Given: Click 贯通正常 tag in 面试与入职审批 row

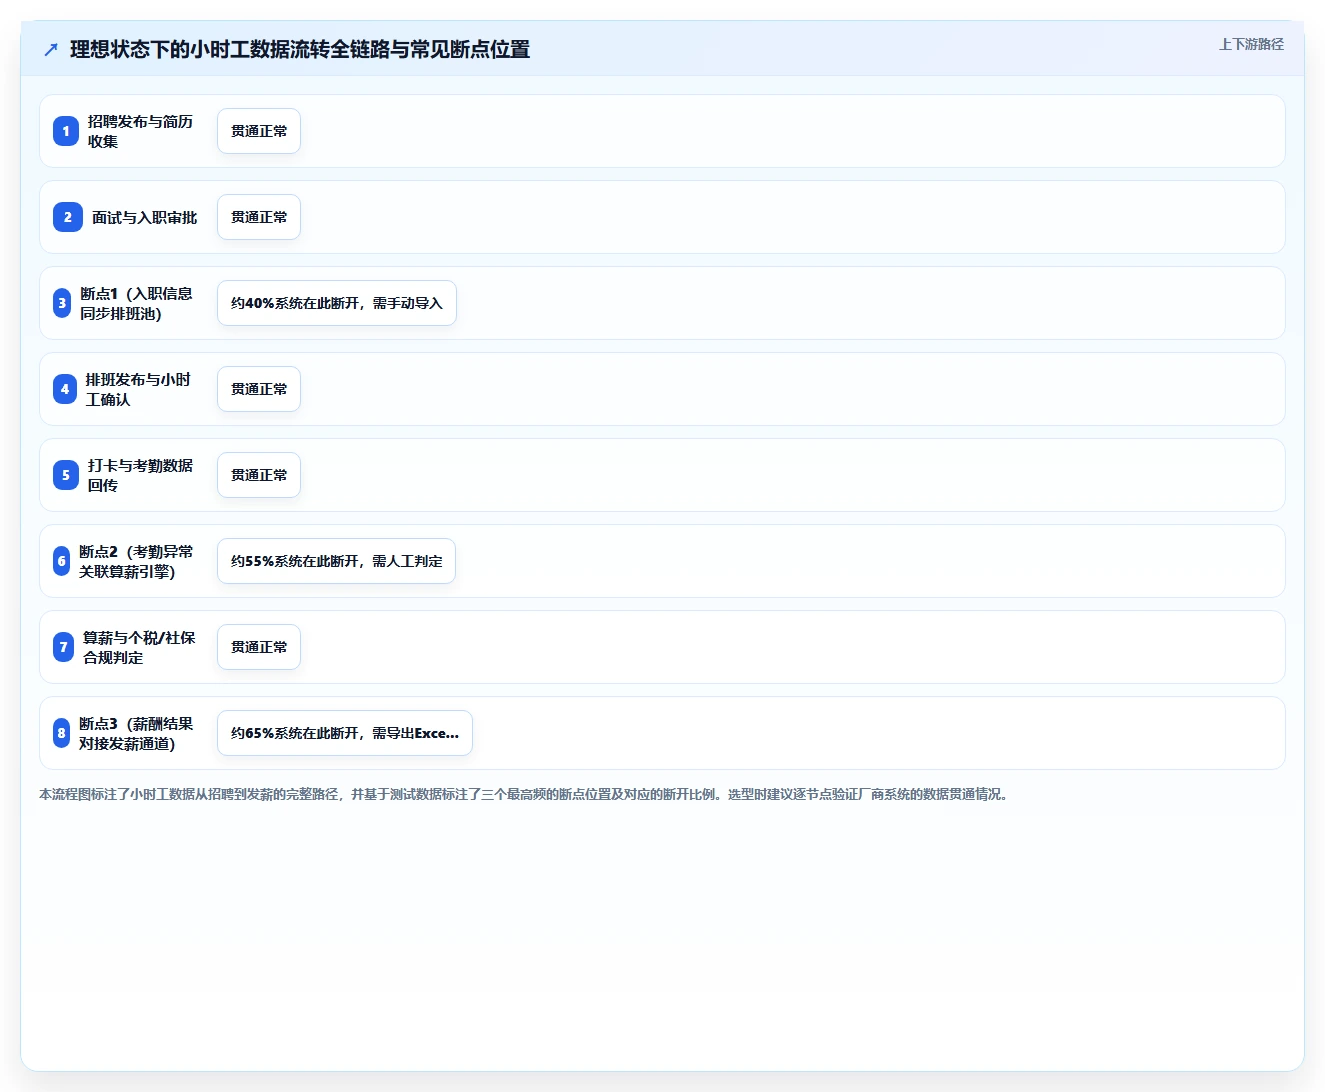Looking at the screenshot, I should click(259, 217).
